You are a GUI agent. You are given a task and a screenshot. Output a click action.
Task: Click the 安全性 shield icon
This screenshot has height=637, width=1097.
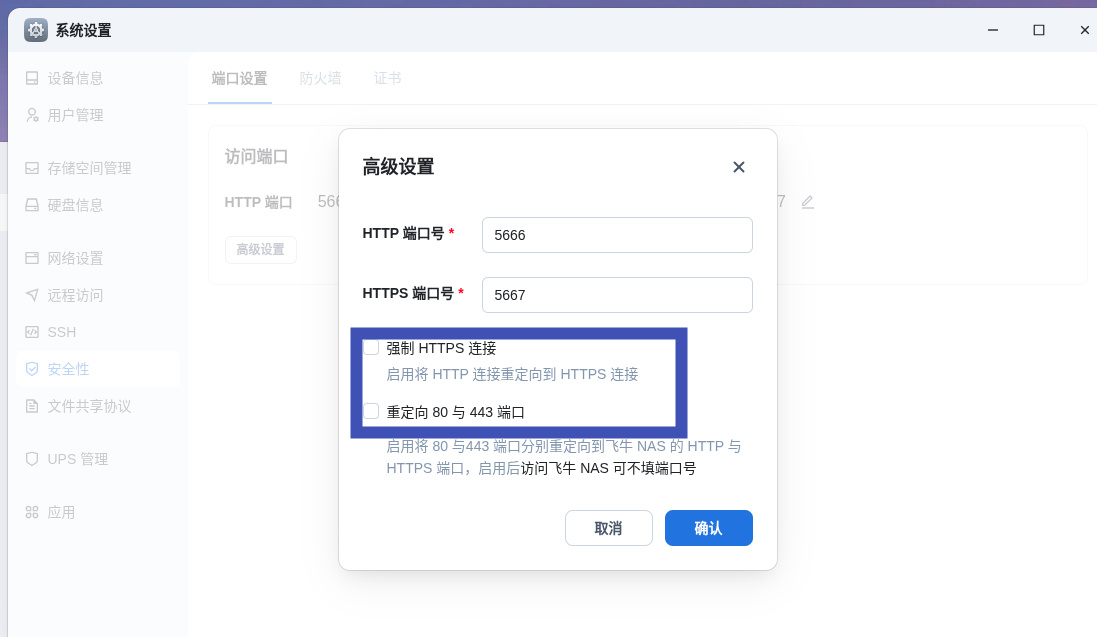[x=32, y=369]
